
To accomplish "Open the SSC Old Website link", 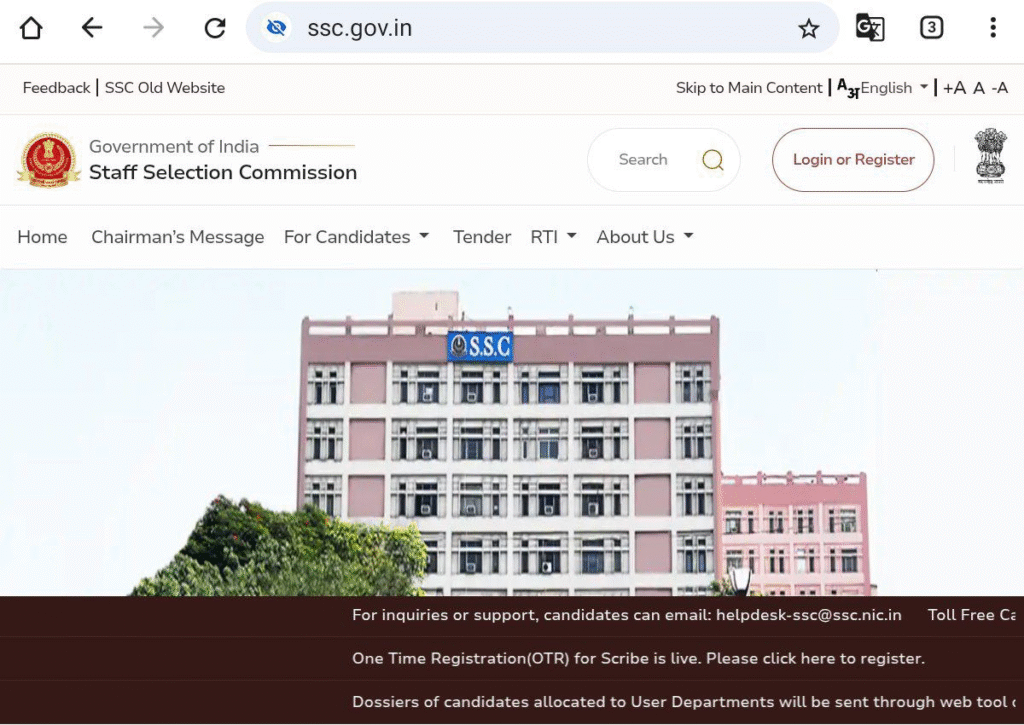I will click(165, 88).
